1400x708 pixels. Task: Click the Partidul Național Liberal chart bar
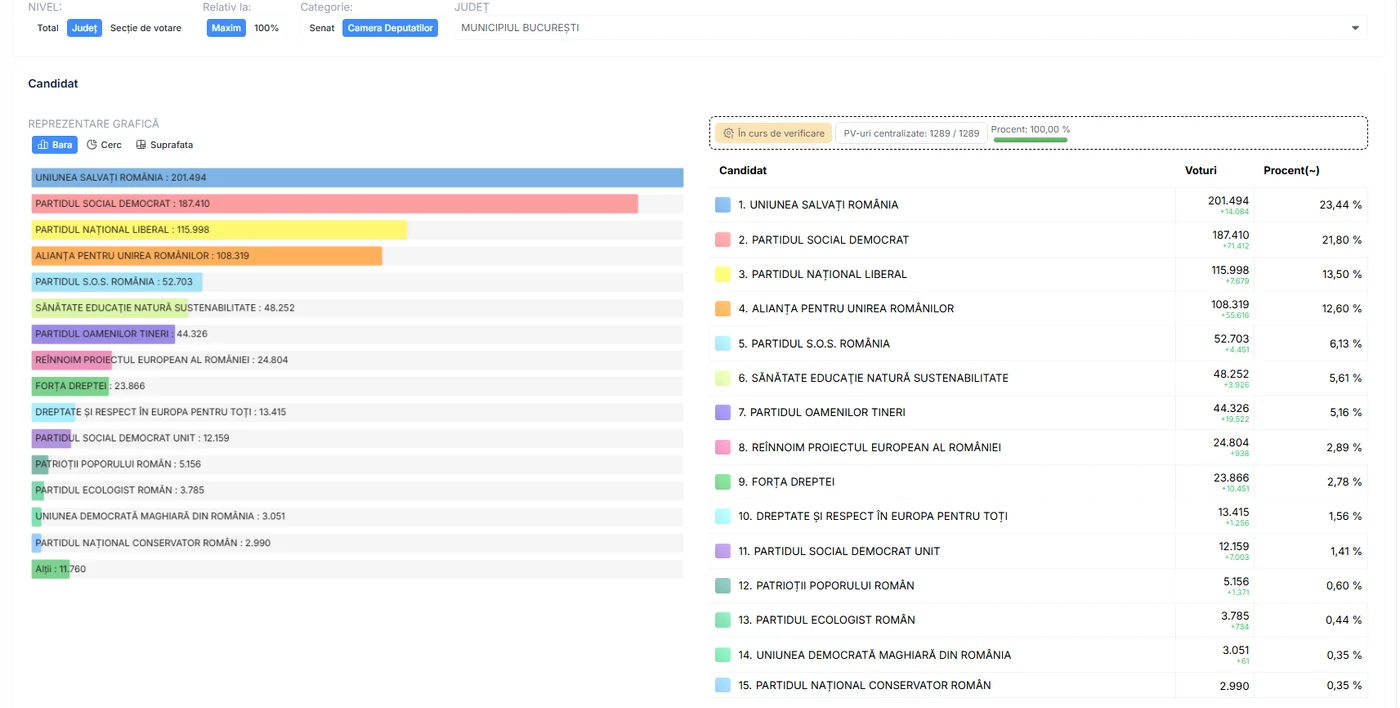219,230
